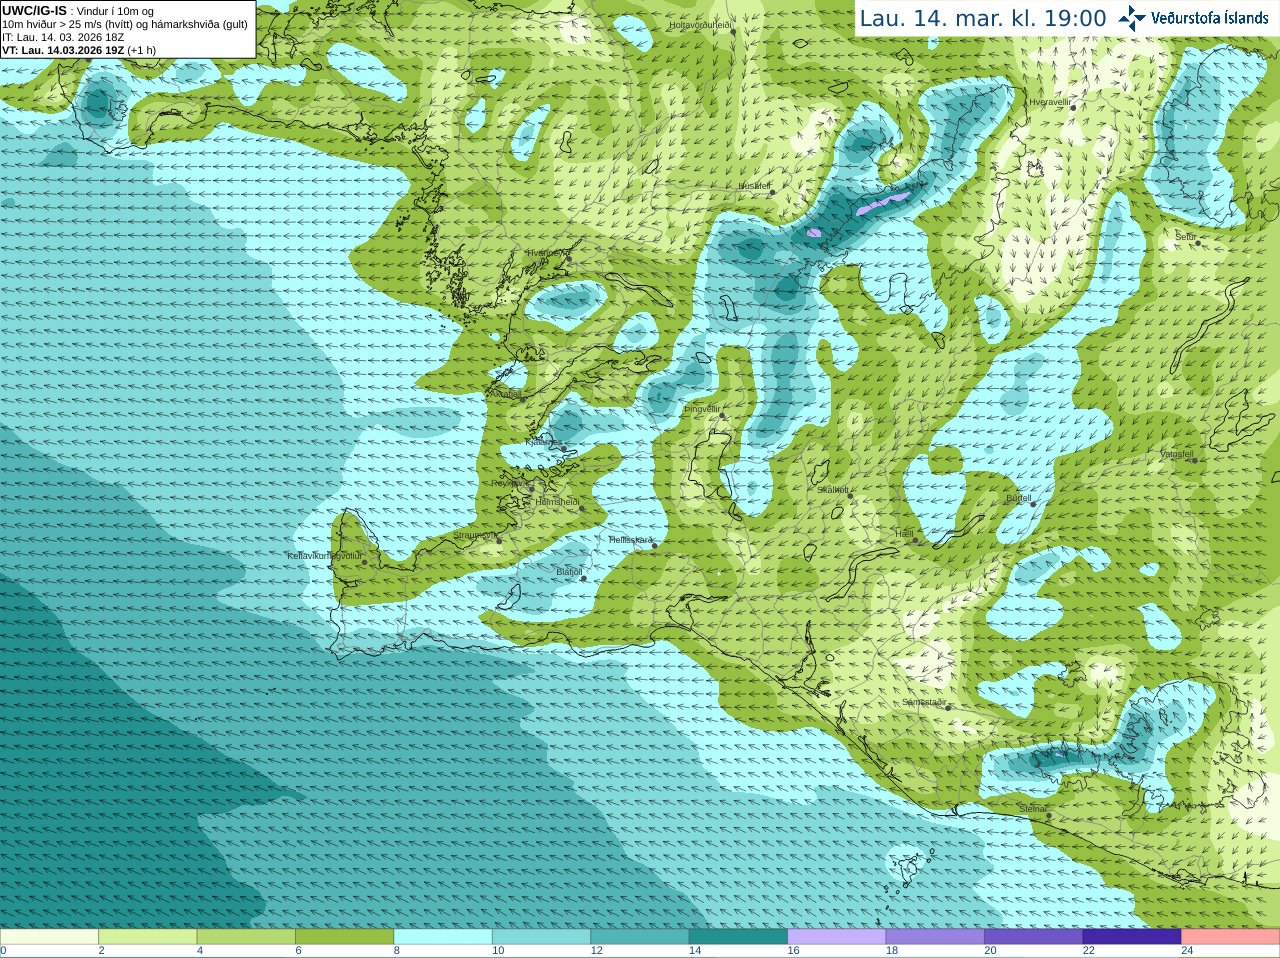Click the 20–22 m/s violet legend swatch

pyautogui.click(x=1034, y=937)
